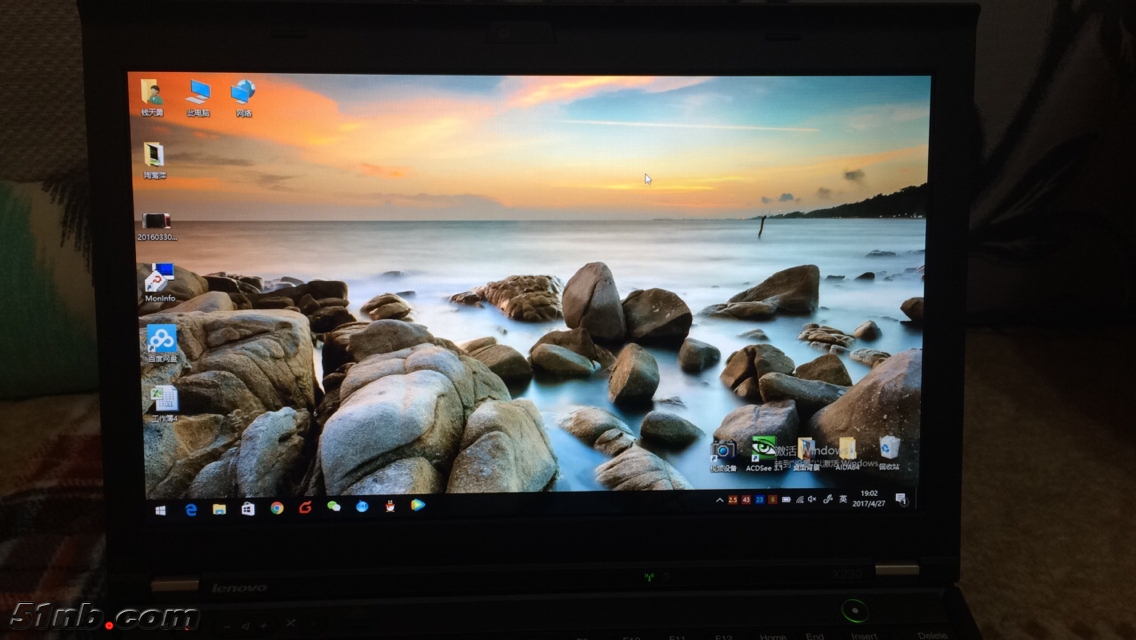Open the network Wi-Fi tray icon
The height and width of the screenshot is (640, 1136).
point(800,499)
